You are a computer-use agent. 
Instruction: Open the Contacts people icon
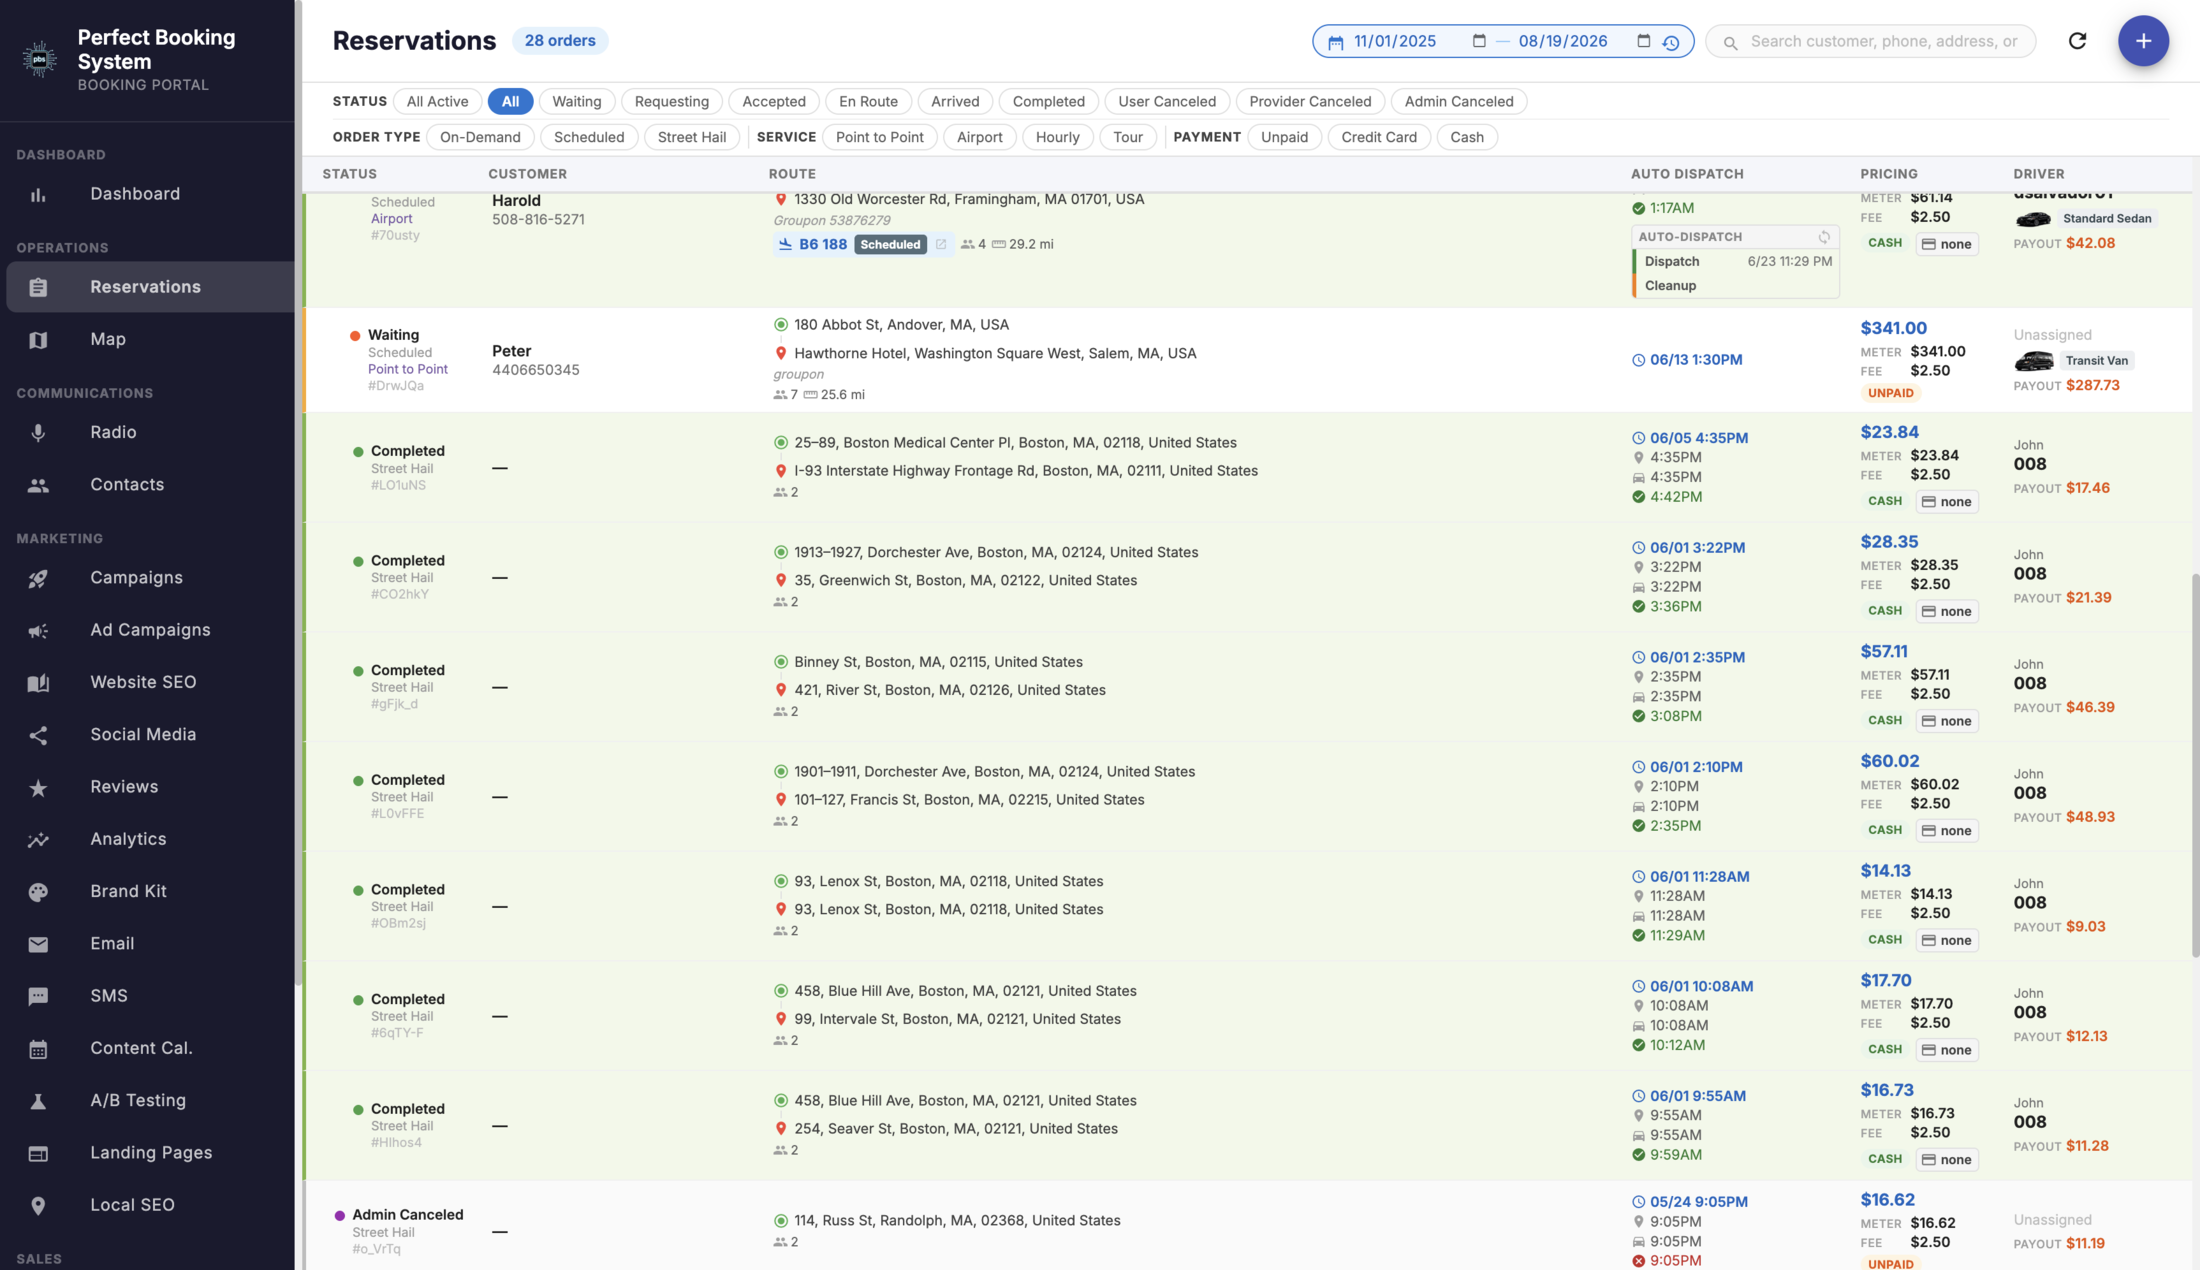point(38,485)
